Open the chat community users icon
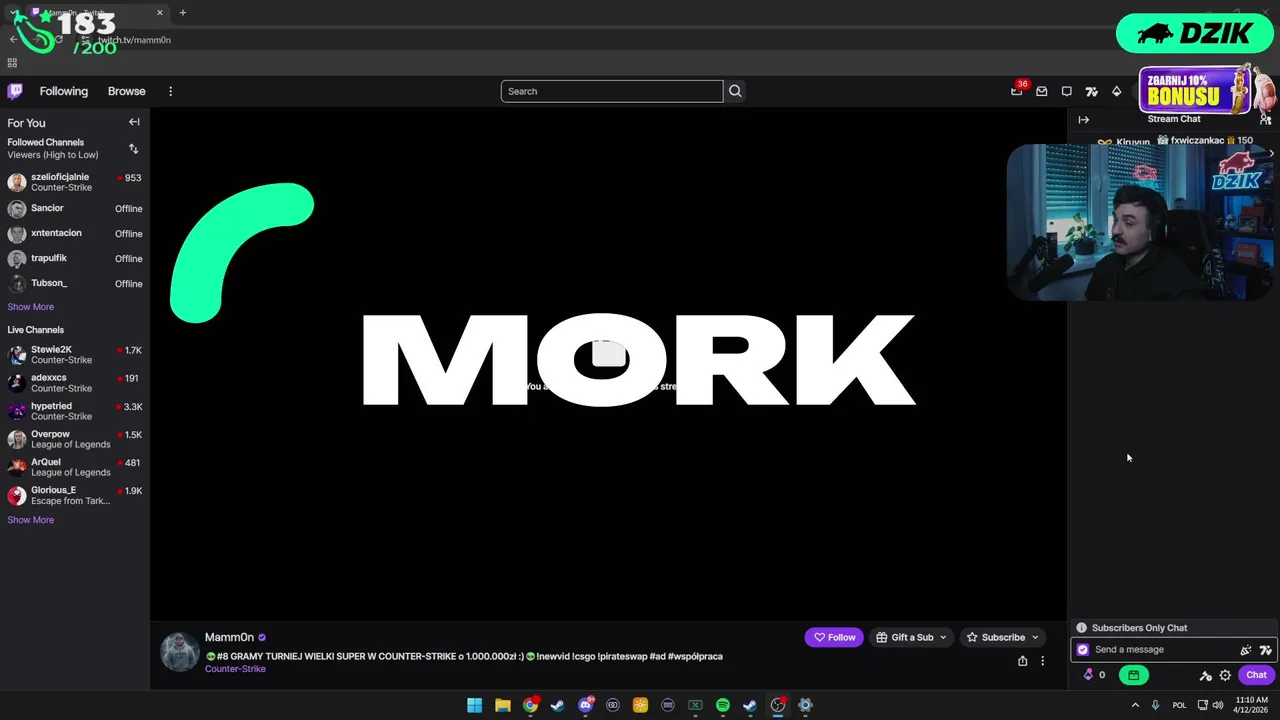The height and width of the screenshot is (720, 1280). pyautogui.click(x=1265, y=119)
